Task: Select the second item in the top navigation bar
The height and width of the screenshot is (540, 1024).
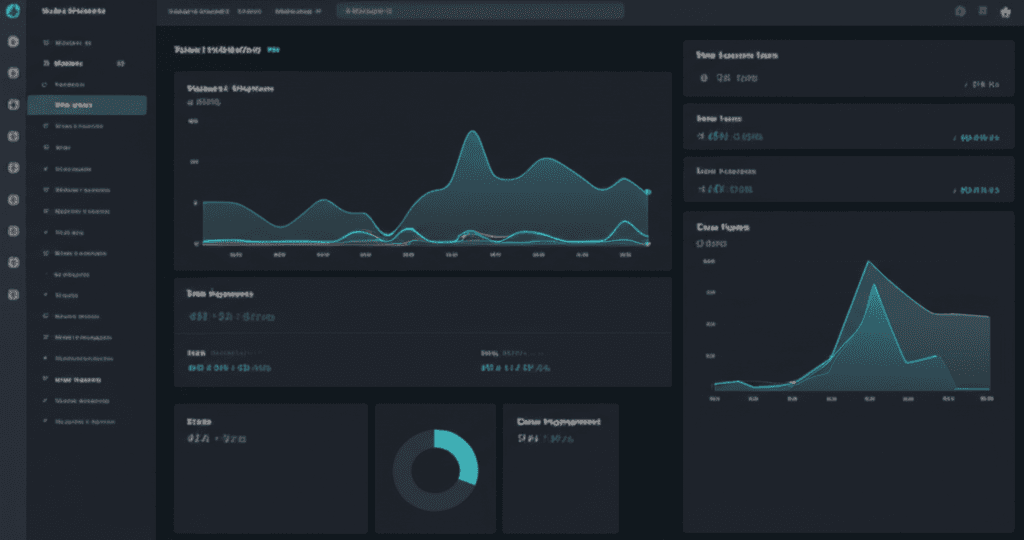Action: 249,11
